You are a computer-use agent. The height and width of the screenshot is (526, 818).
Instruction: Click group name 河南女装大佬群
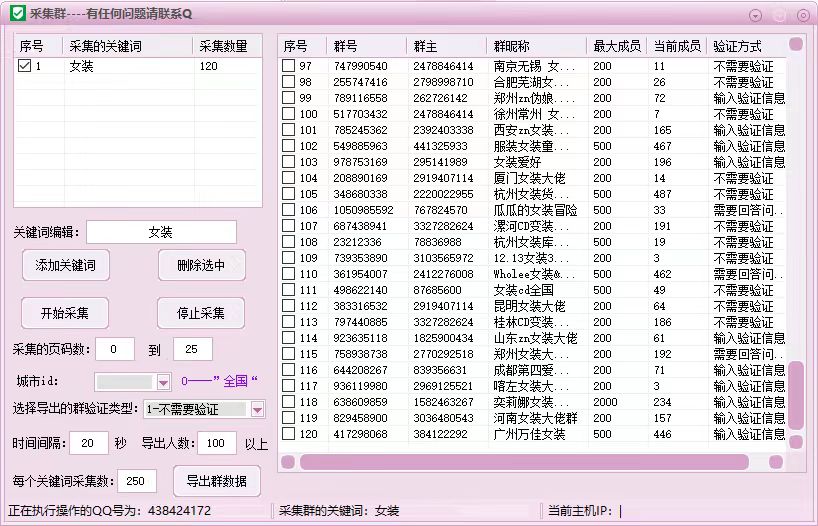[x=535, y=418]
